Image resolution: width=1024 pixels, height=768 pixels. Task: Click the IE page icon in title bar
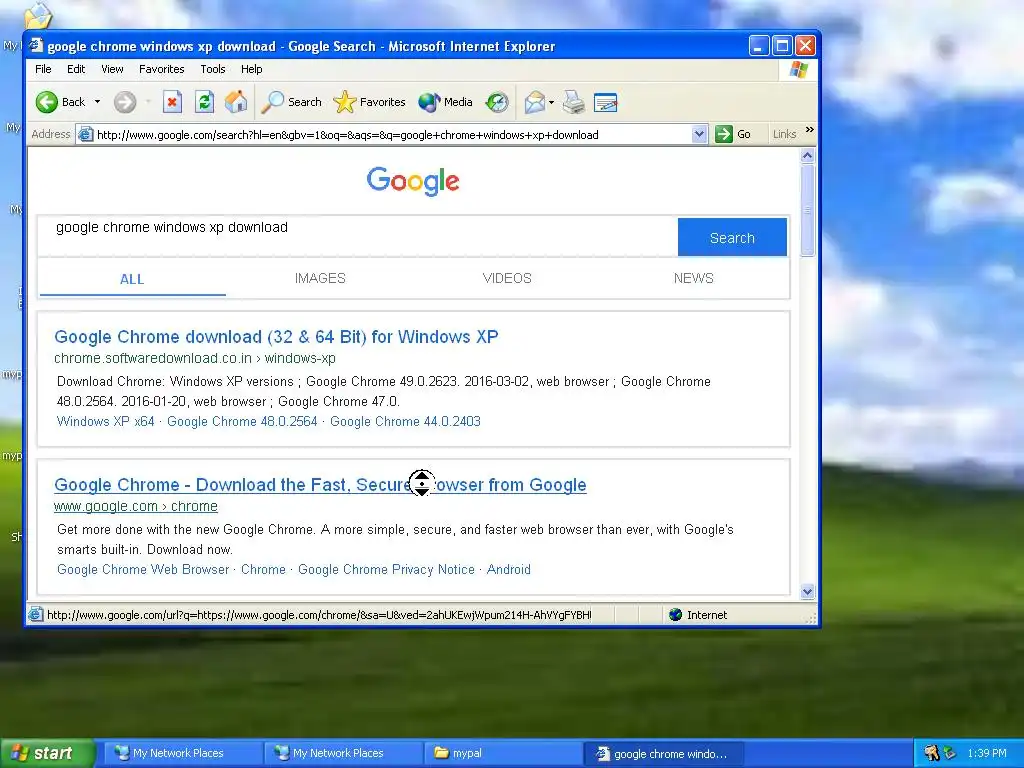coord(36,45)
